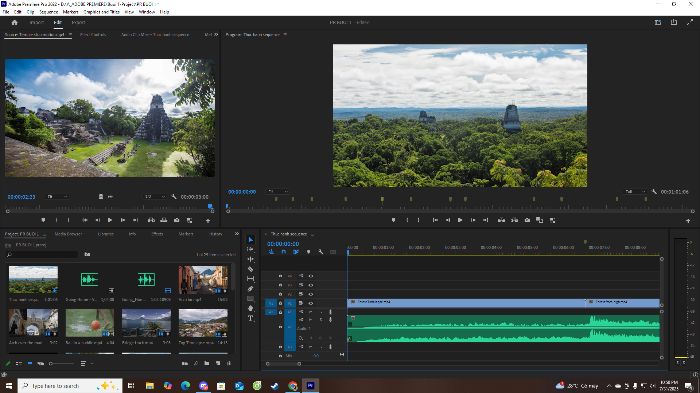This screenshot has width=700, height=393.
Task: Click Export Frame camera in Program monitor
Action: [527, 220]
